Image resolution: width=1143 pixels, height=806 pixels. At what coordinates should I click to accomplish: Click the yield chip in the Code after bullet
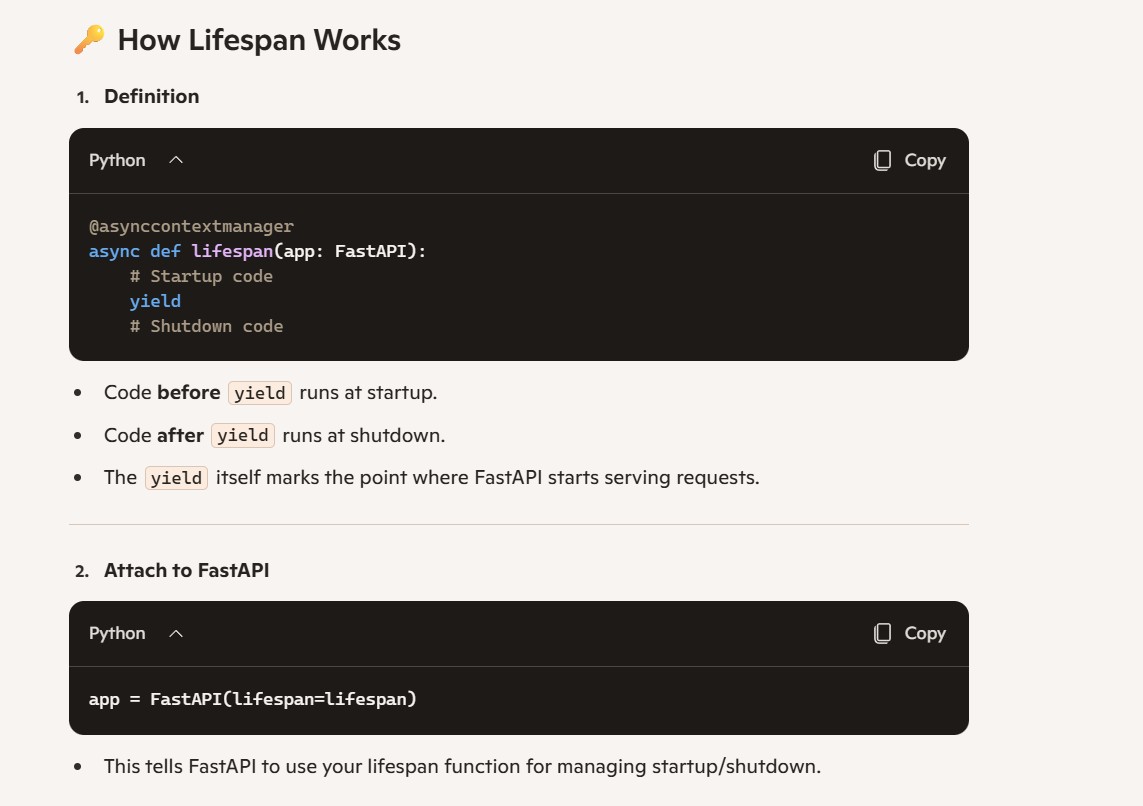pyautogui.click(x=243, y=435)
